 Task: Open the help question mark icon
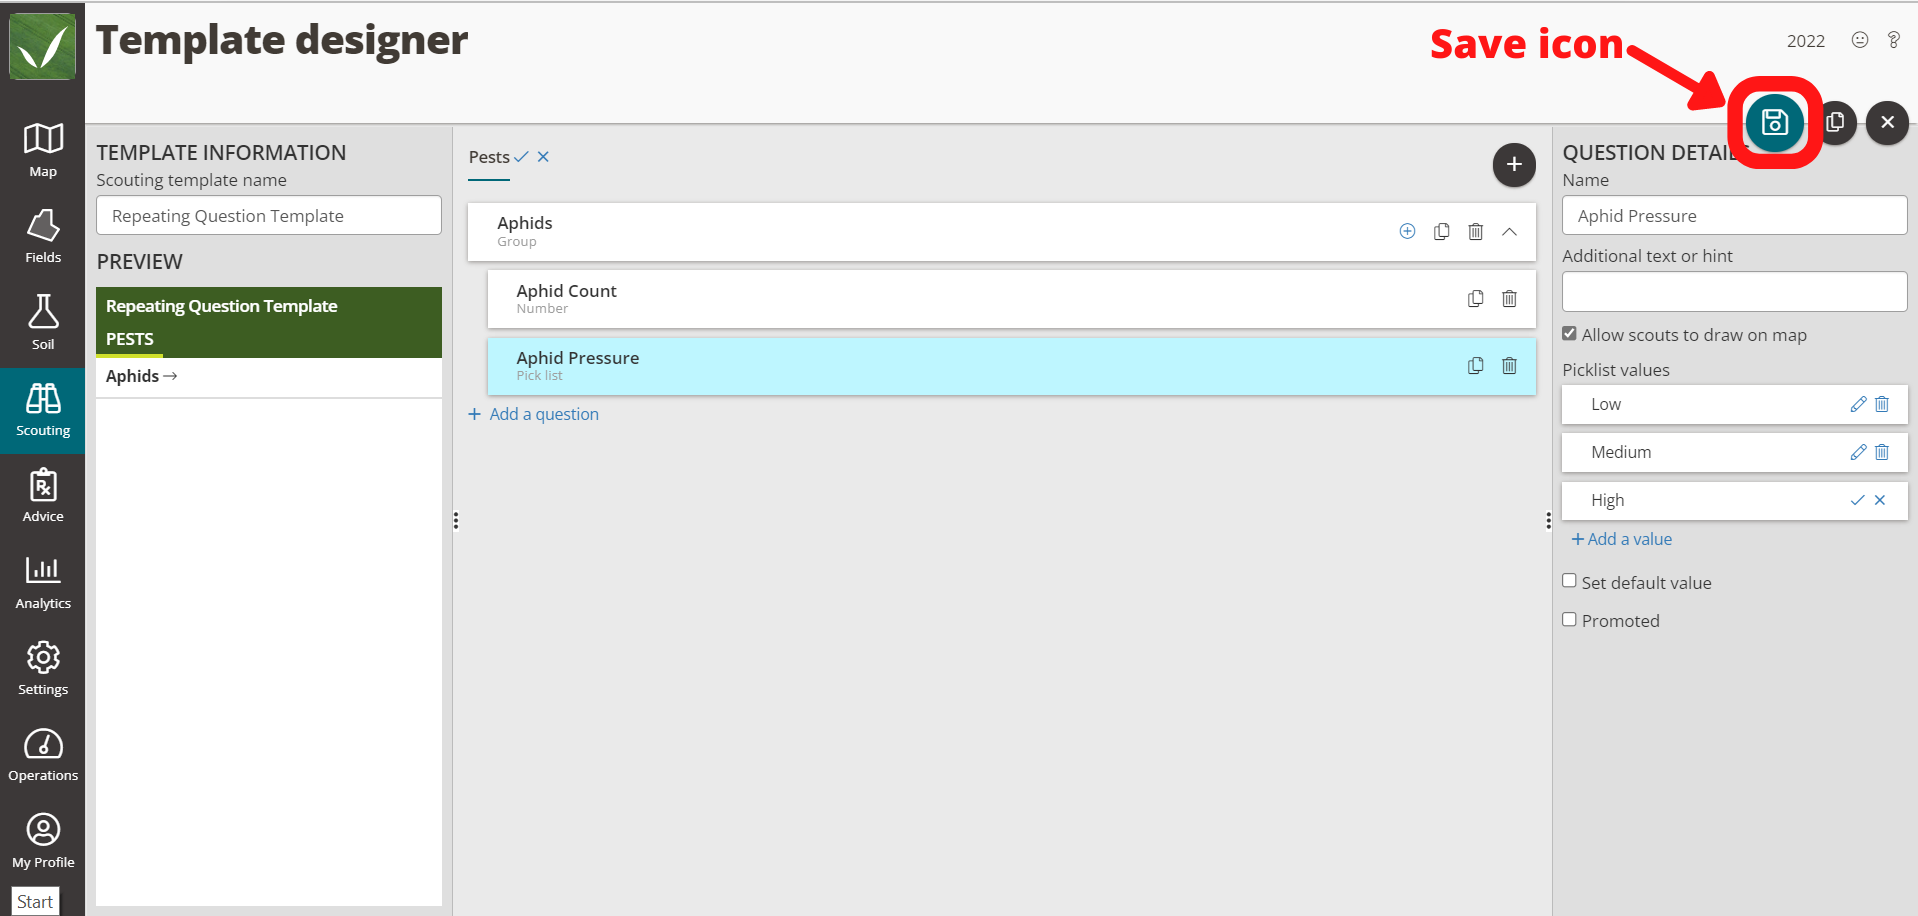[1894, 40]
